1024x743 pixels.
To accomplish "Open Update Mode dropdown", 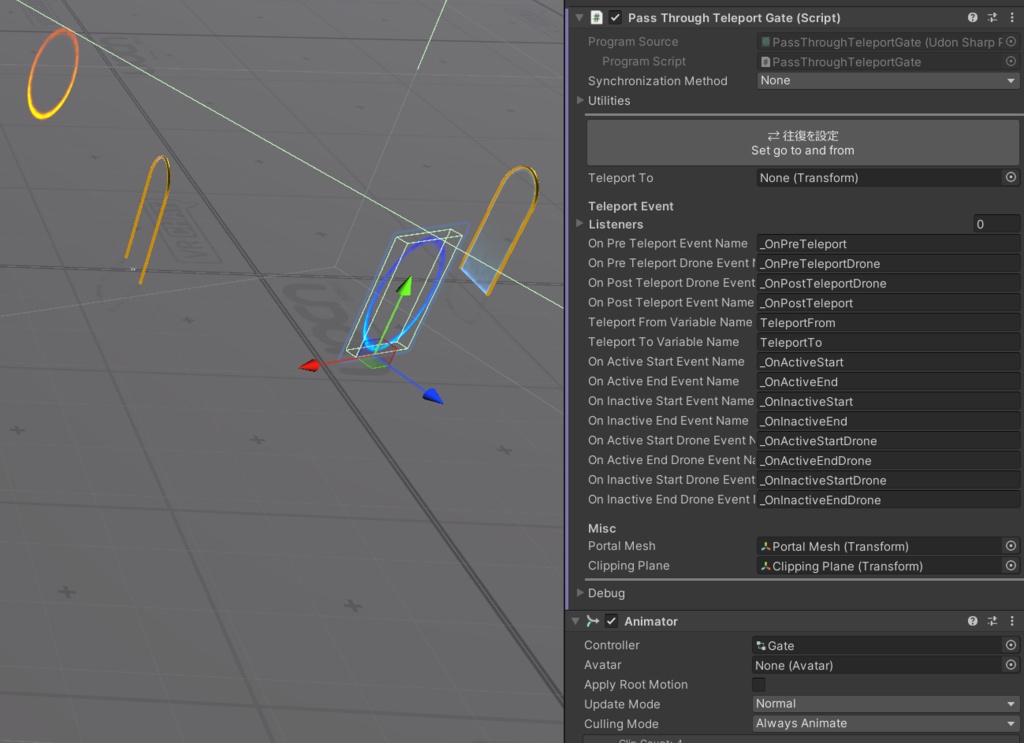I will pos(885,704).
